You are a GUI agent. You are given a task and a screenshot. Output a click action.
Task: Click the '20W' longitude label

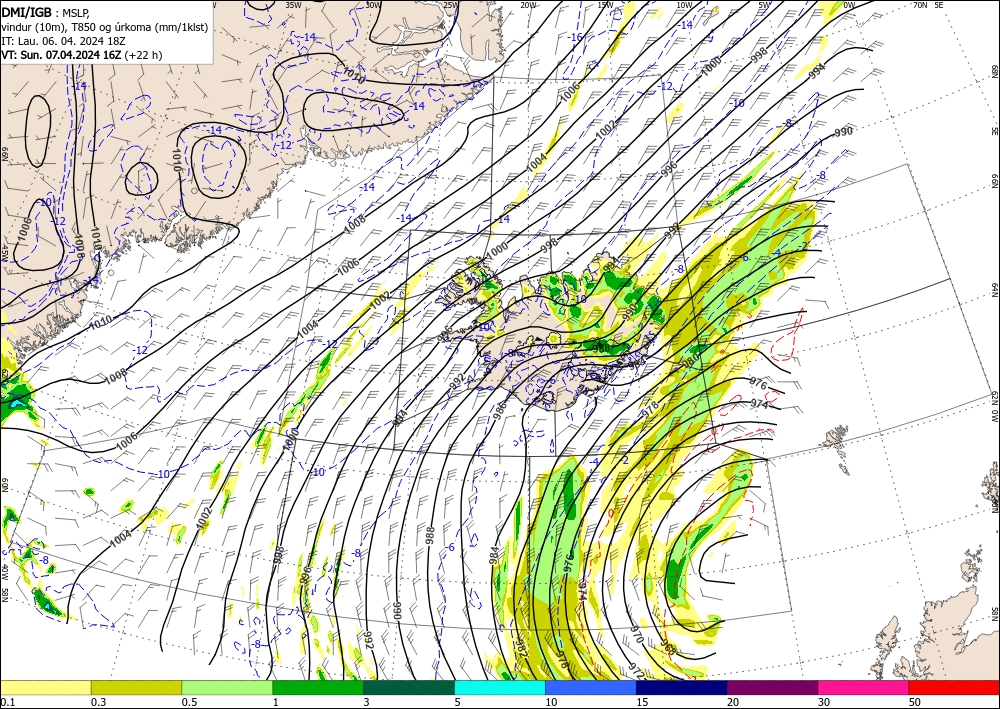click(528, 5)
